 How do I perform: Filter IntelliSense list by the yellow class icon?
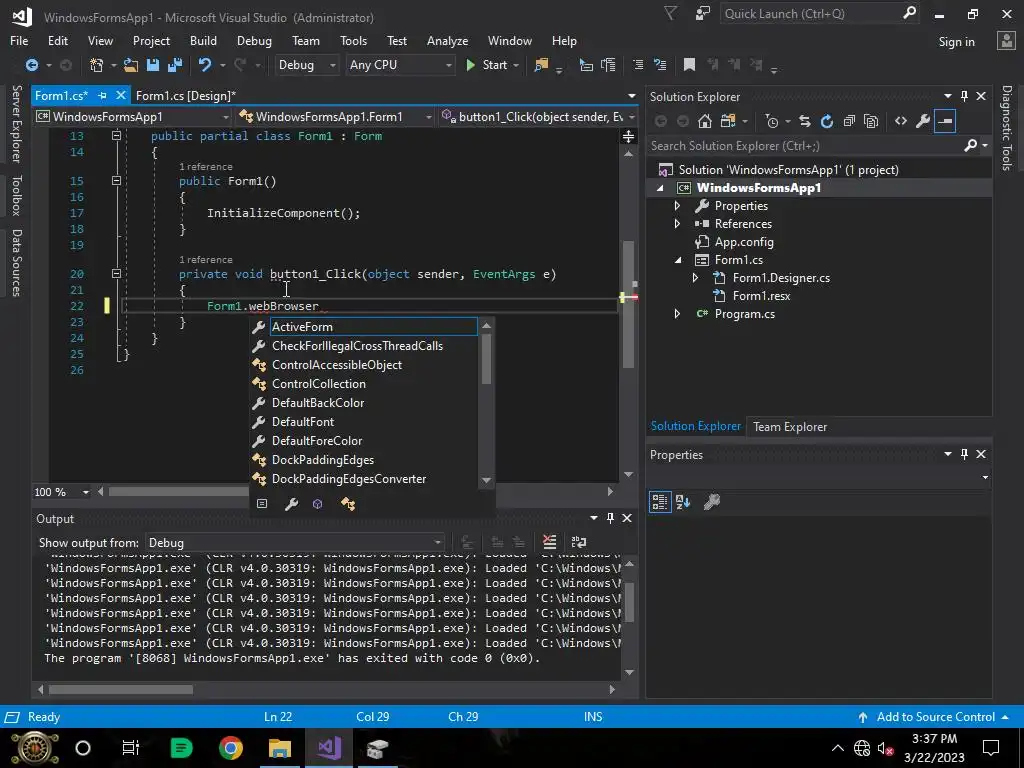pyautogui.click(x=348, y=504)
